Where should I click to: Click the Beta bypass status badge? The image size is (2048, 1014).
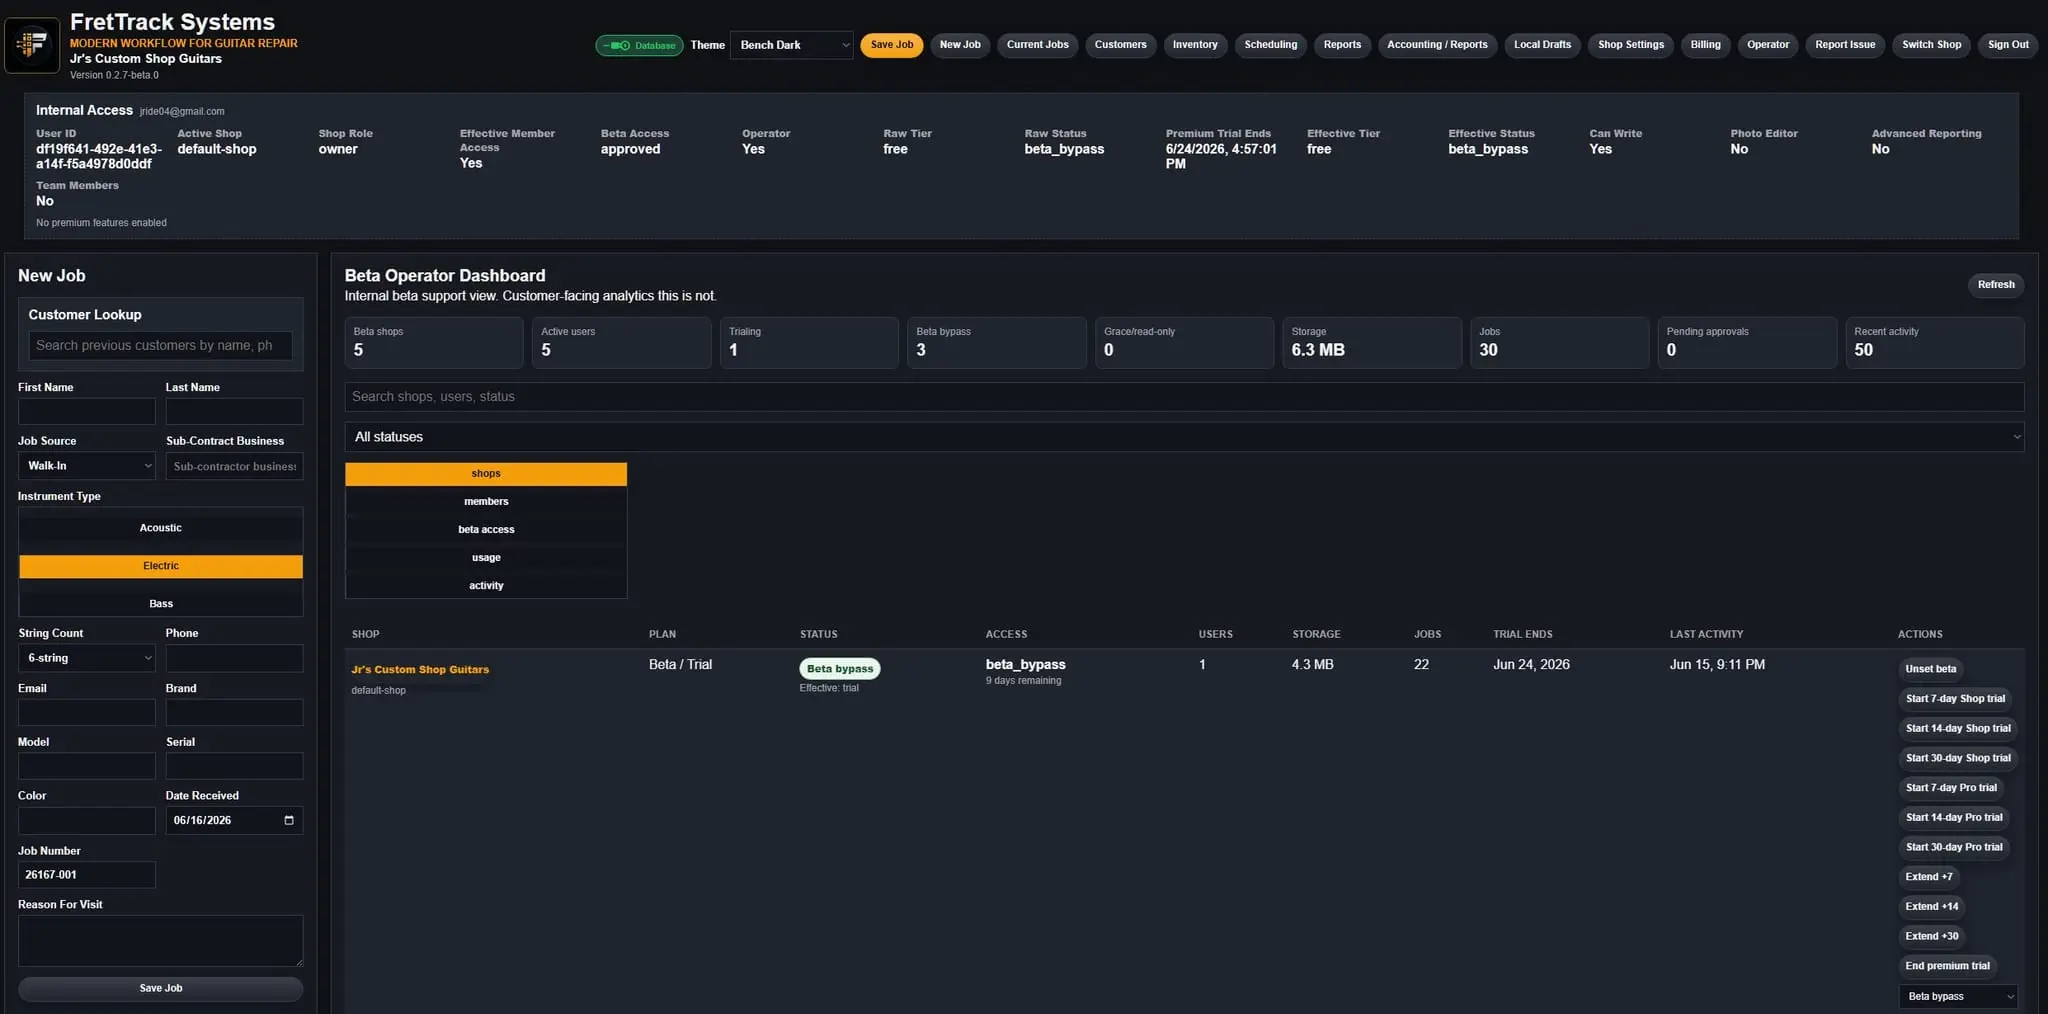click(840, 669)
